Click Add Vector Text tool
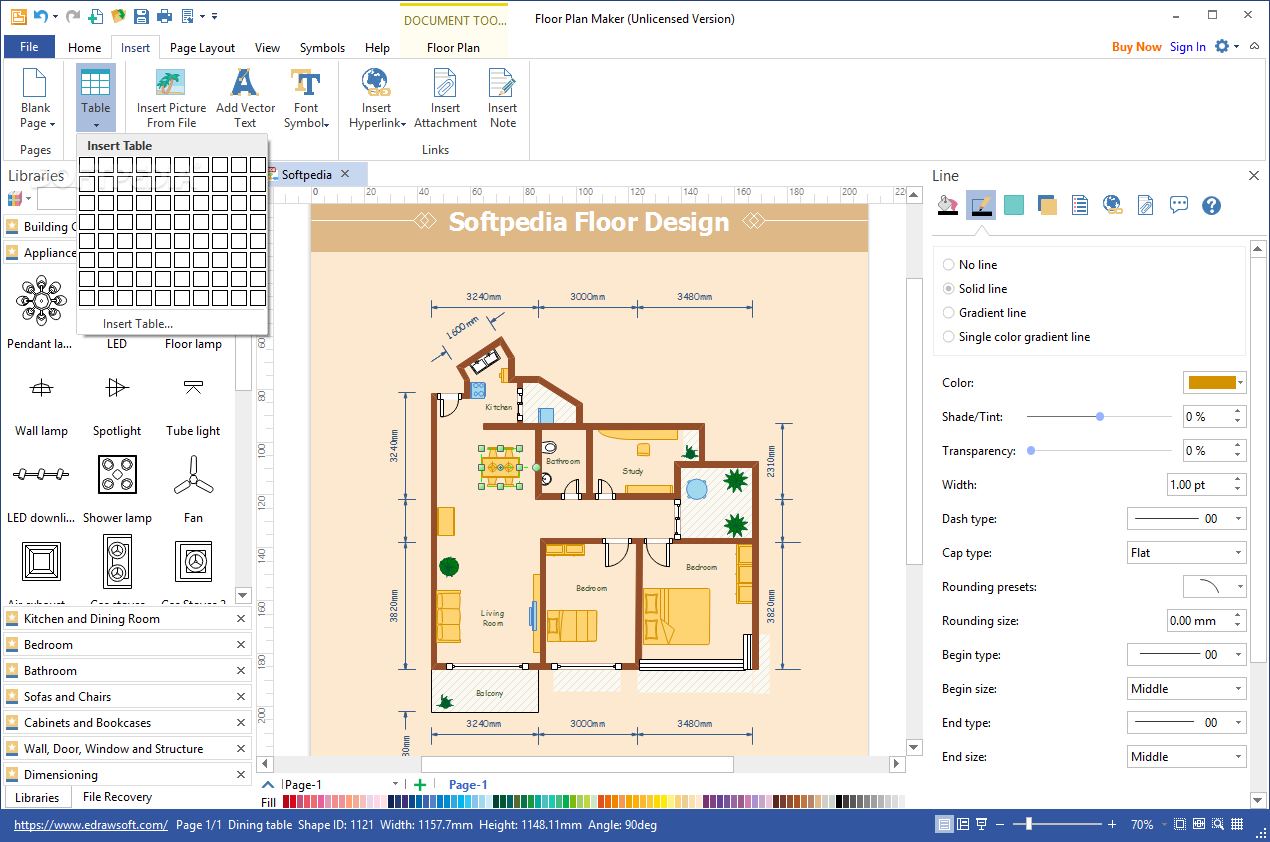The image size is (1270, 842). [245, 98]
